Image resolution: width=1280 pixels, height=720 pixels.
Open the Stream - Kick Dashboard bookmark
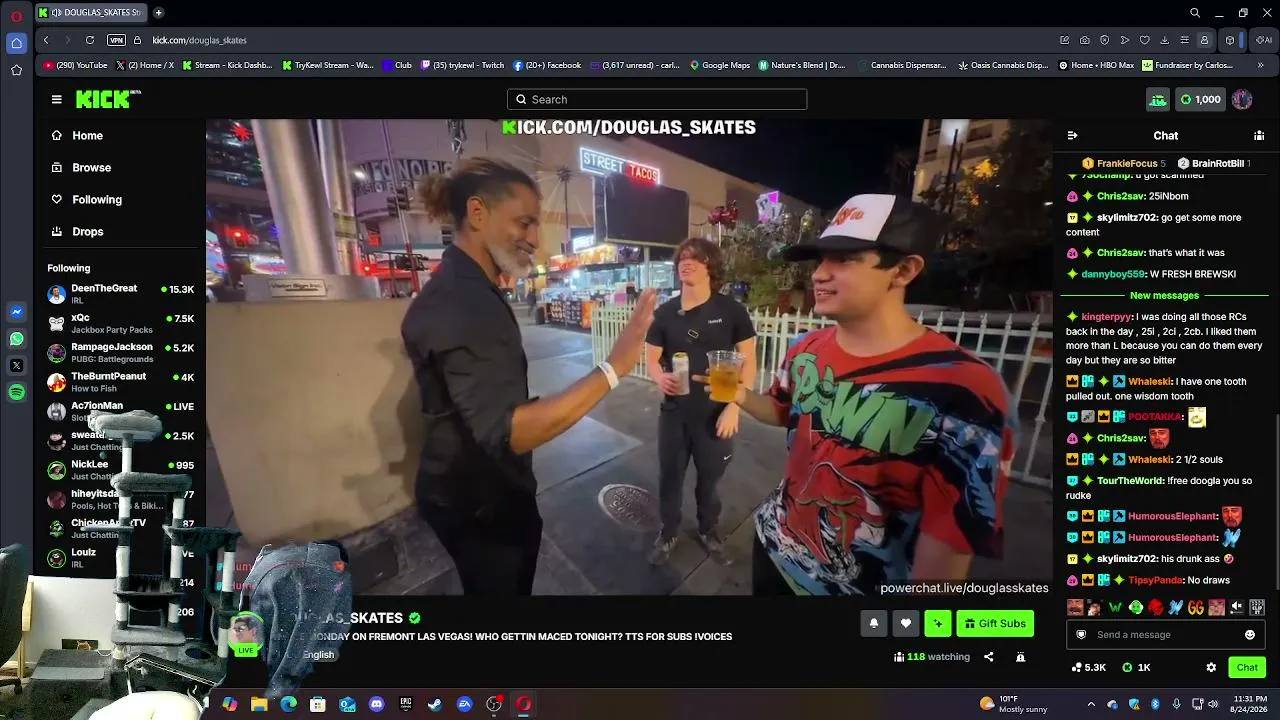[x=228, y=65]
